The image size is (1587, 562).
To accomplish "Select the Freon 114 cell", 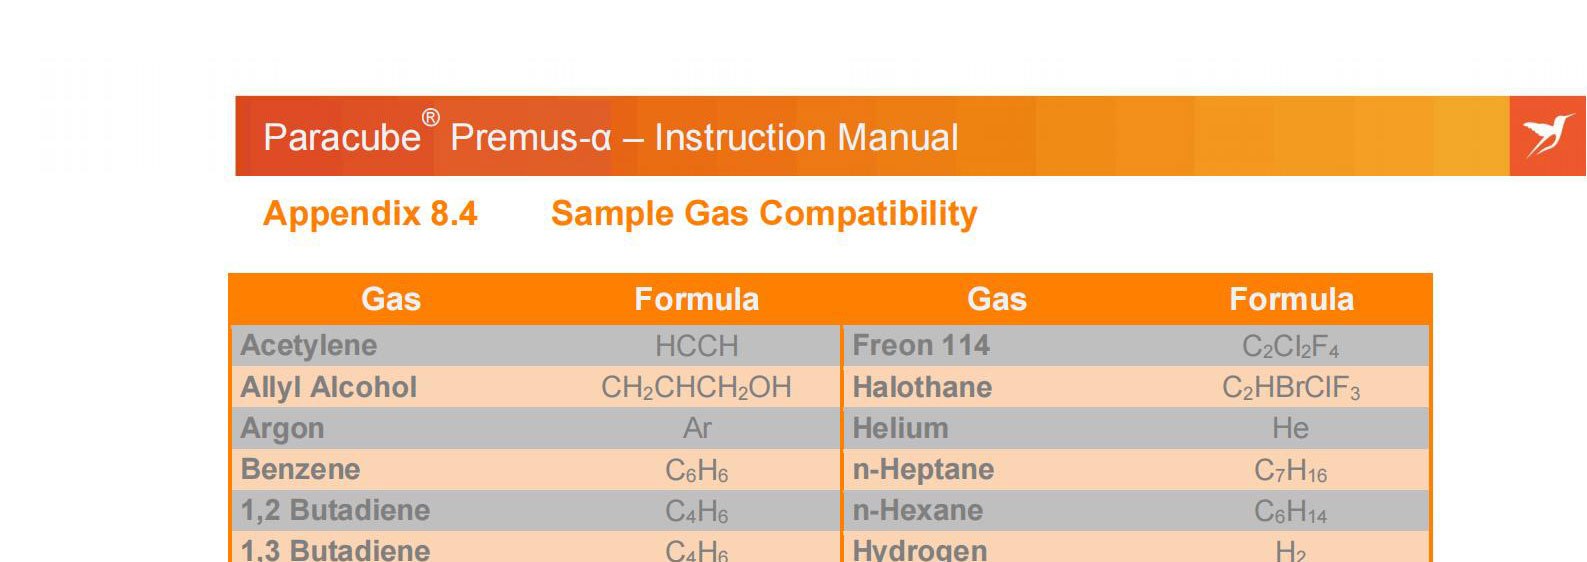I will [x=920, y=346].
